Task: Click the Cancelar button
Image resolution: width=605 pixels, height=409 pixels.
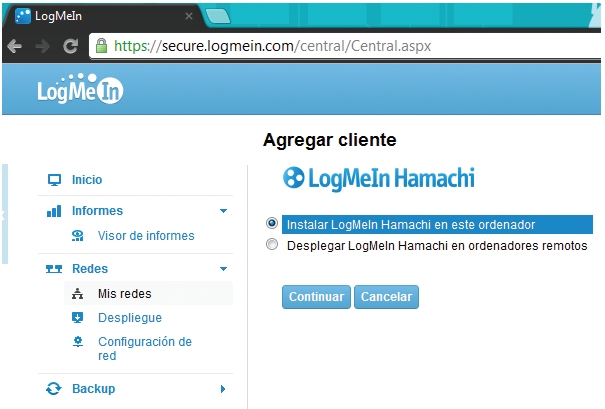Action: coord(386,297)
